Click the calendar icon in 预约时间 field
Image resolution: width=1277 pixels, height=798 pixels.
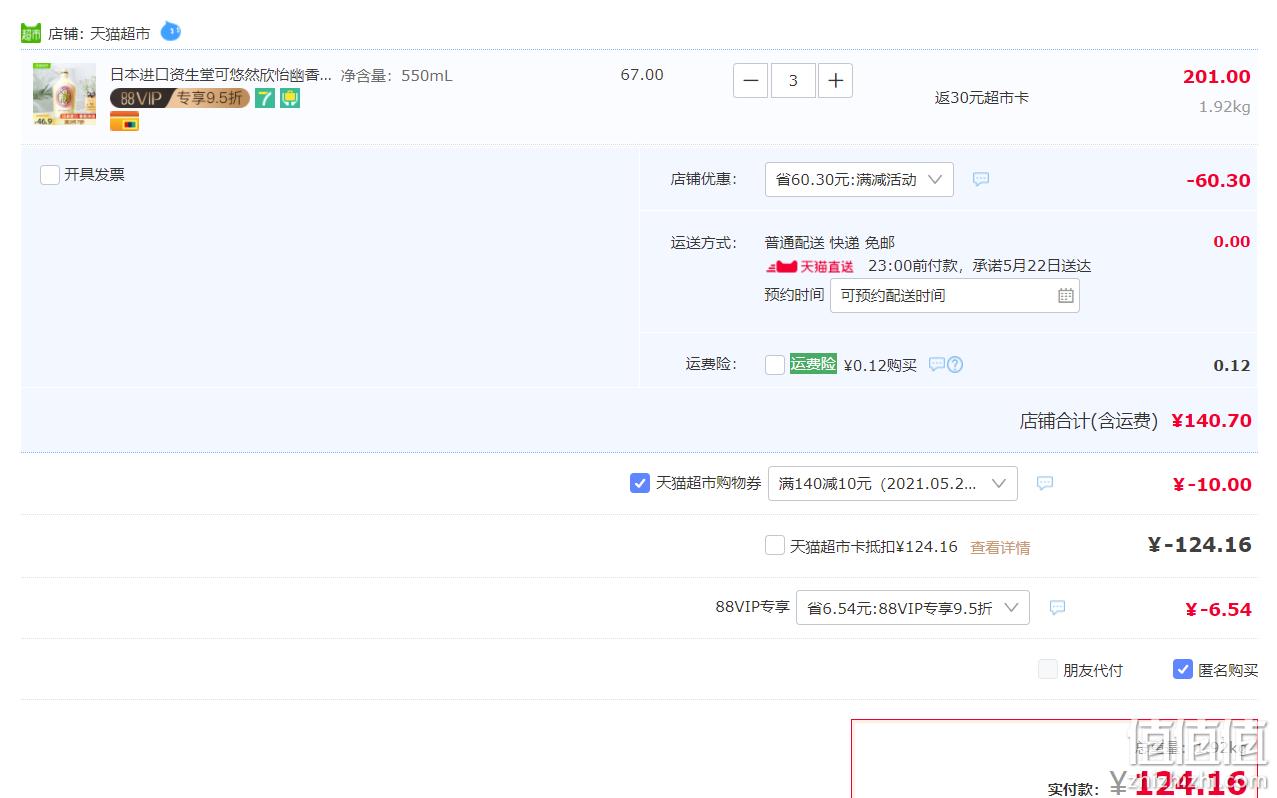coord(1066,295)
